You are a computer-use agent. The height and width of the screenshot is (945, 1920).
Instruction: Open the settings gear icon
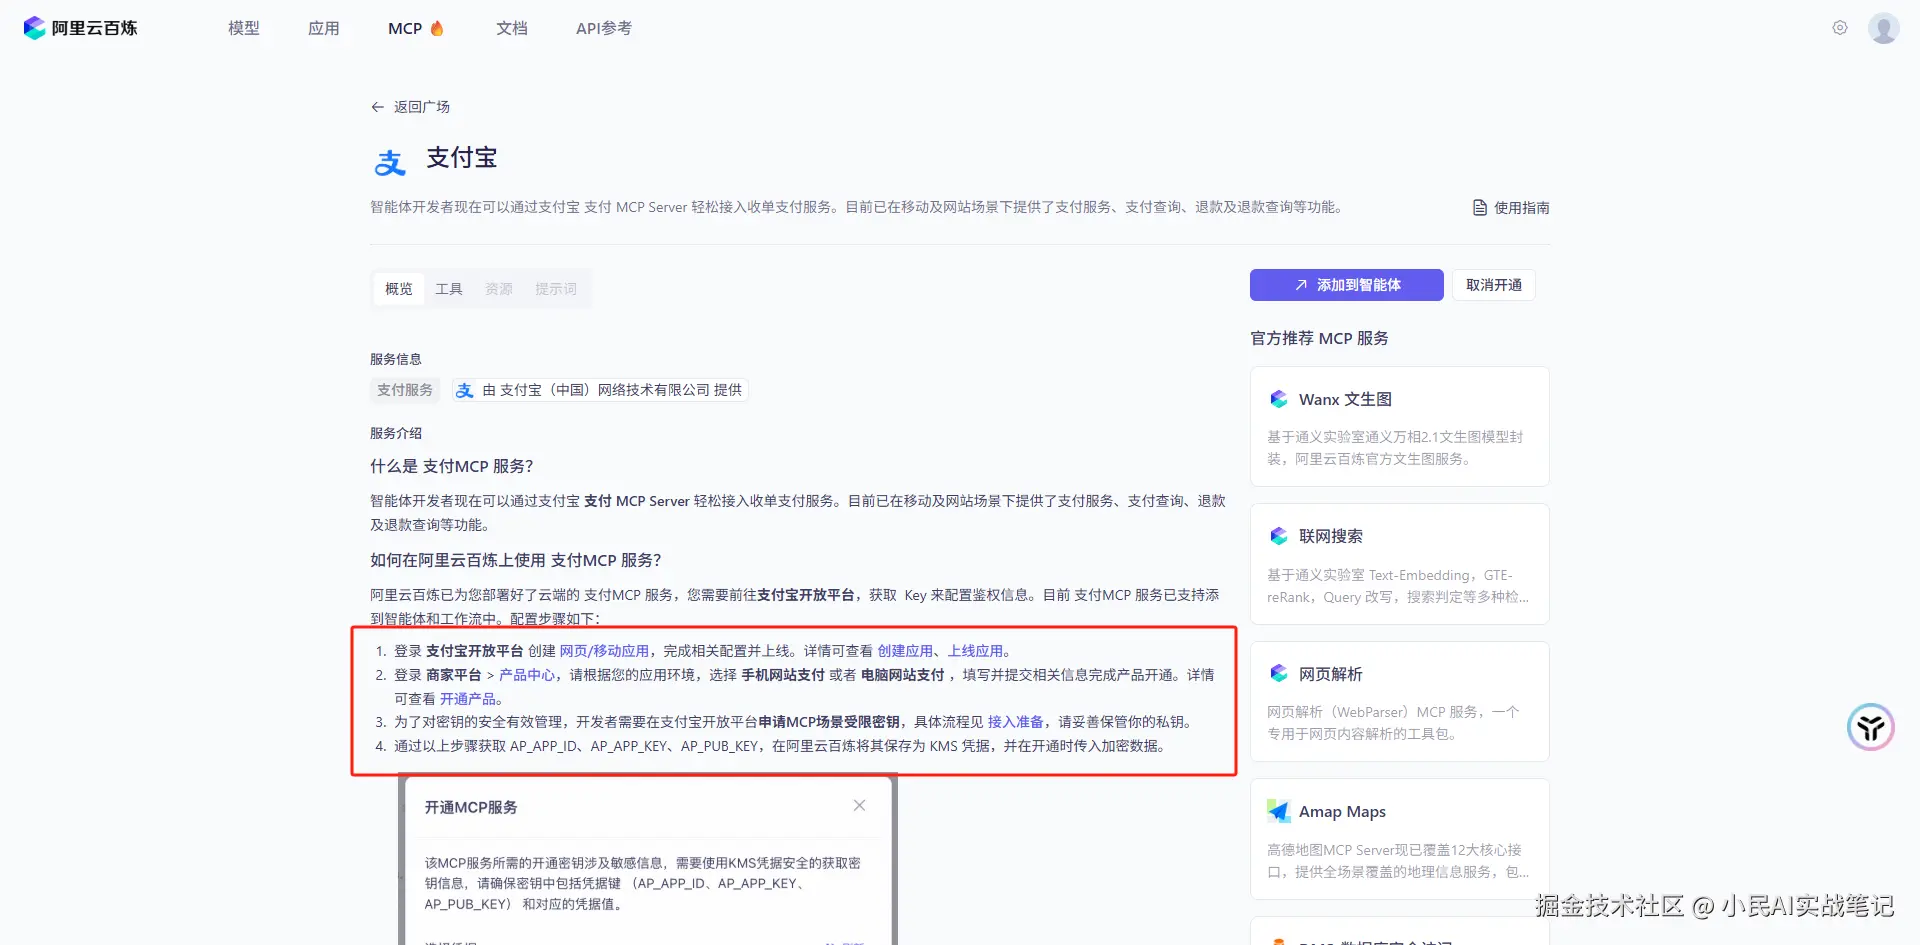(1840, 28)
